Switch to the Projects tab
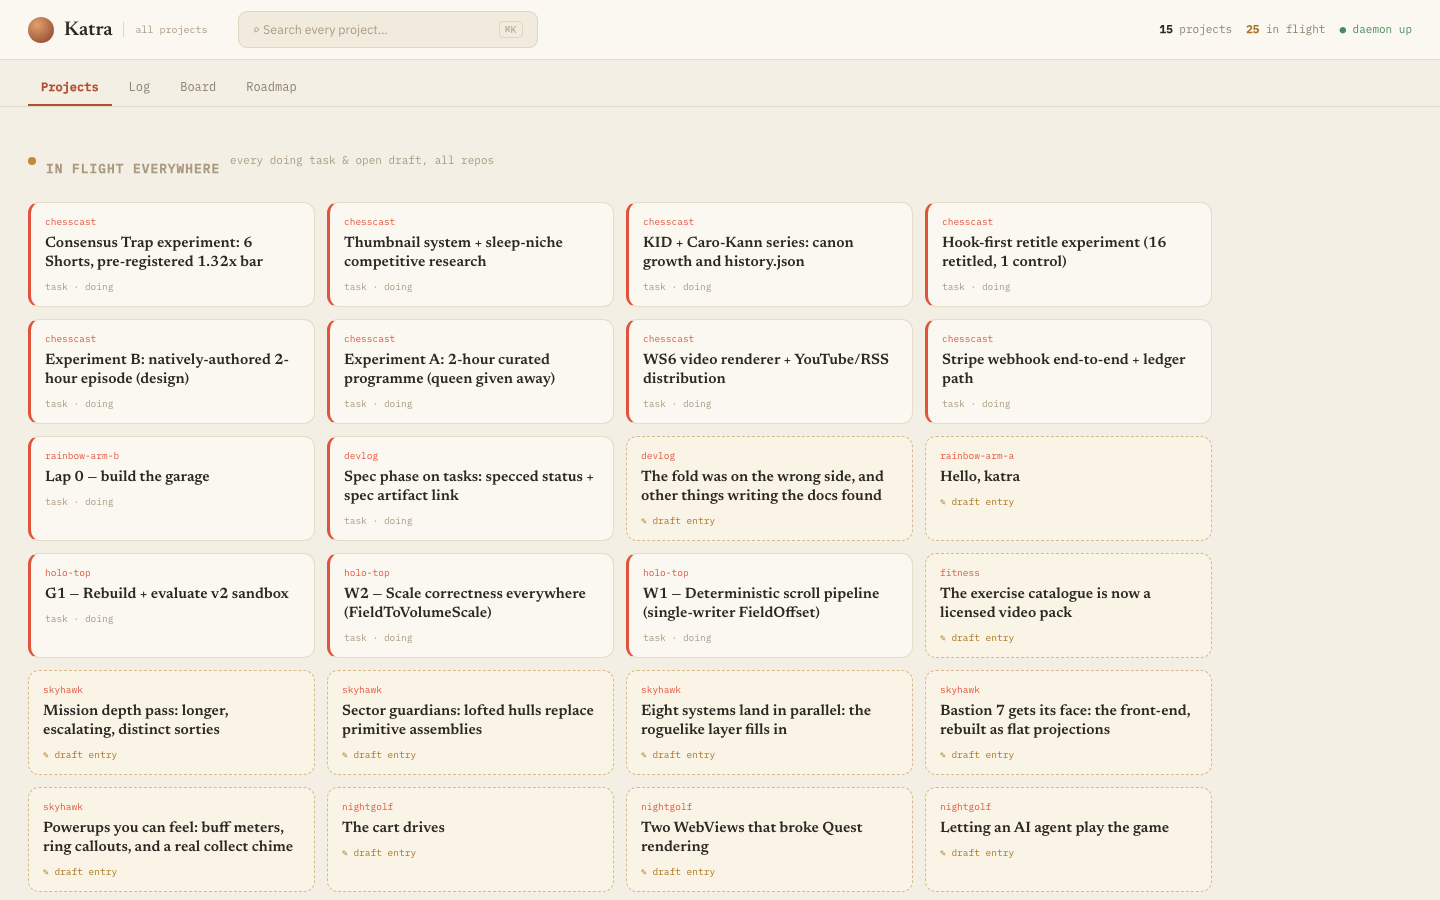This screenshot has height=900, width=1440. click(70, 87)
